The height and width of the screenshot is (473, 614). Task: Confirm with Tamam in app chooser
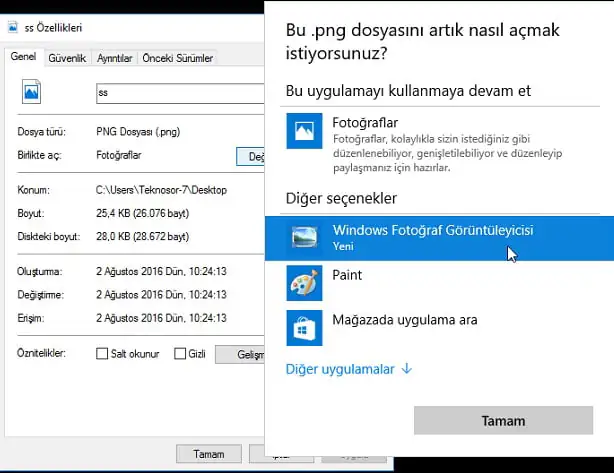[503, 421]
